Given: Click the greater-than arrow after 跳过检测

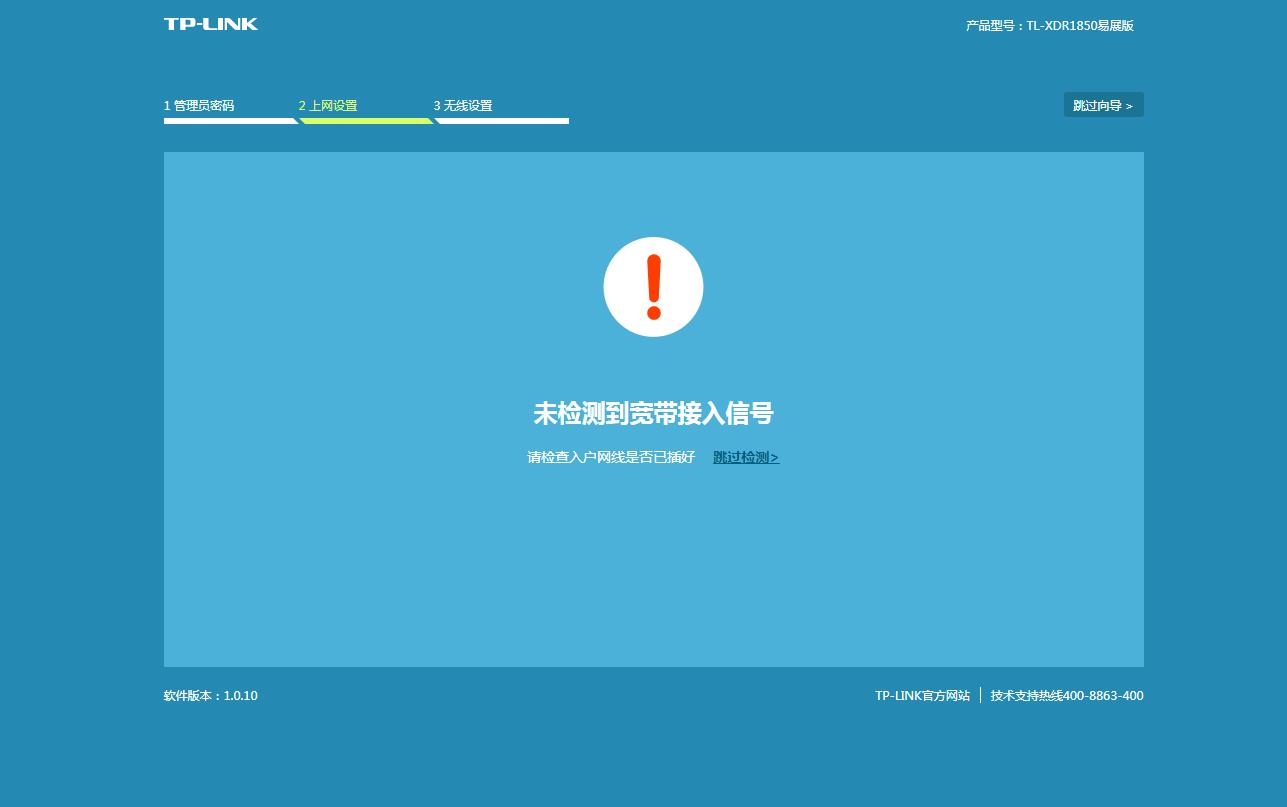Looking at the screenshot, I should tap(775, 457).
